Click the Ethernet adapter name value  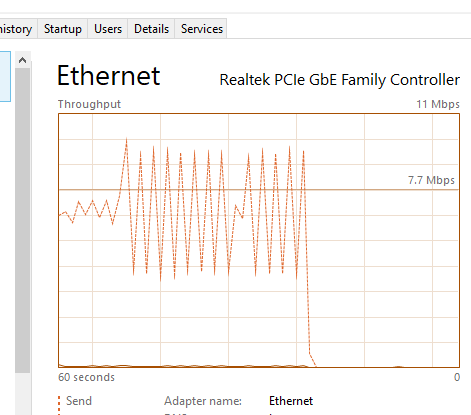[x=291, y=401]
